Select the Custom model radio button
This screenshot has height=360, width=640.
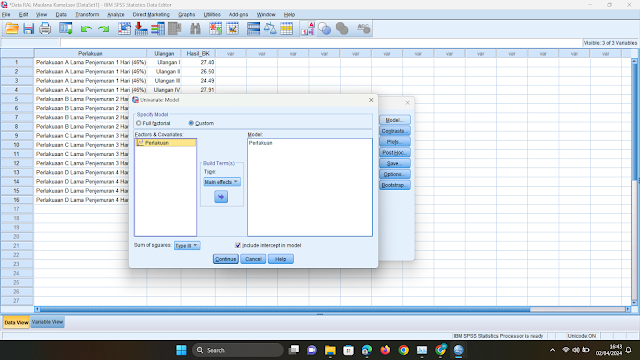[x=191, y=123]
